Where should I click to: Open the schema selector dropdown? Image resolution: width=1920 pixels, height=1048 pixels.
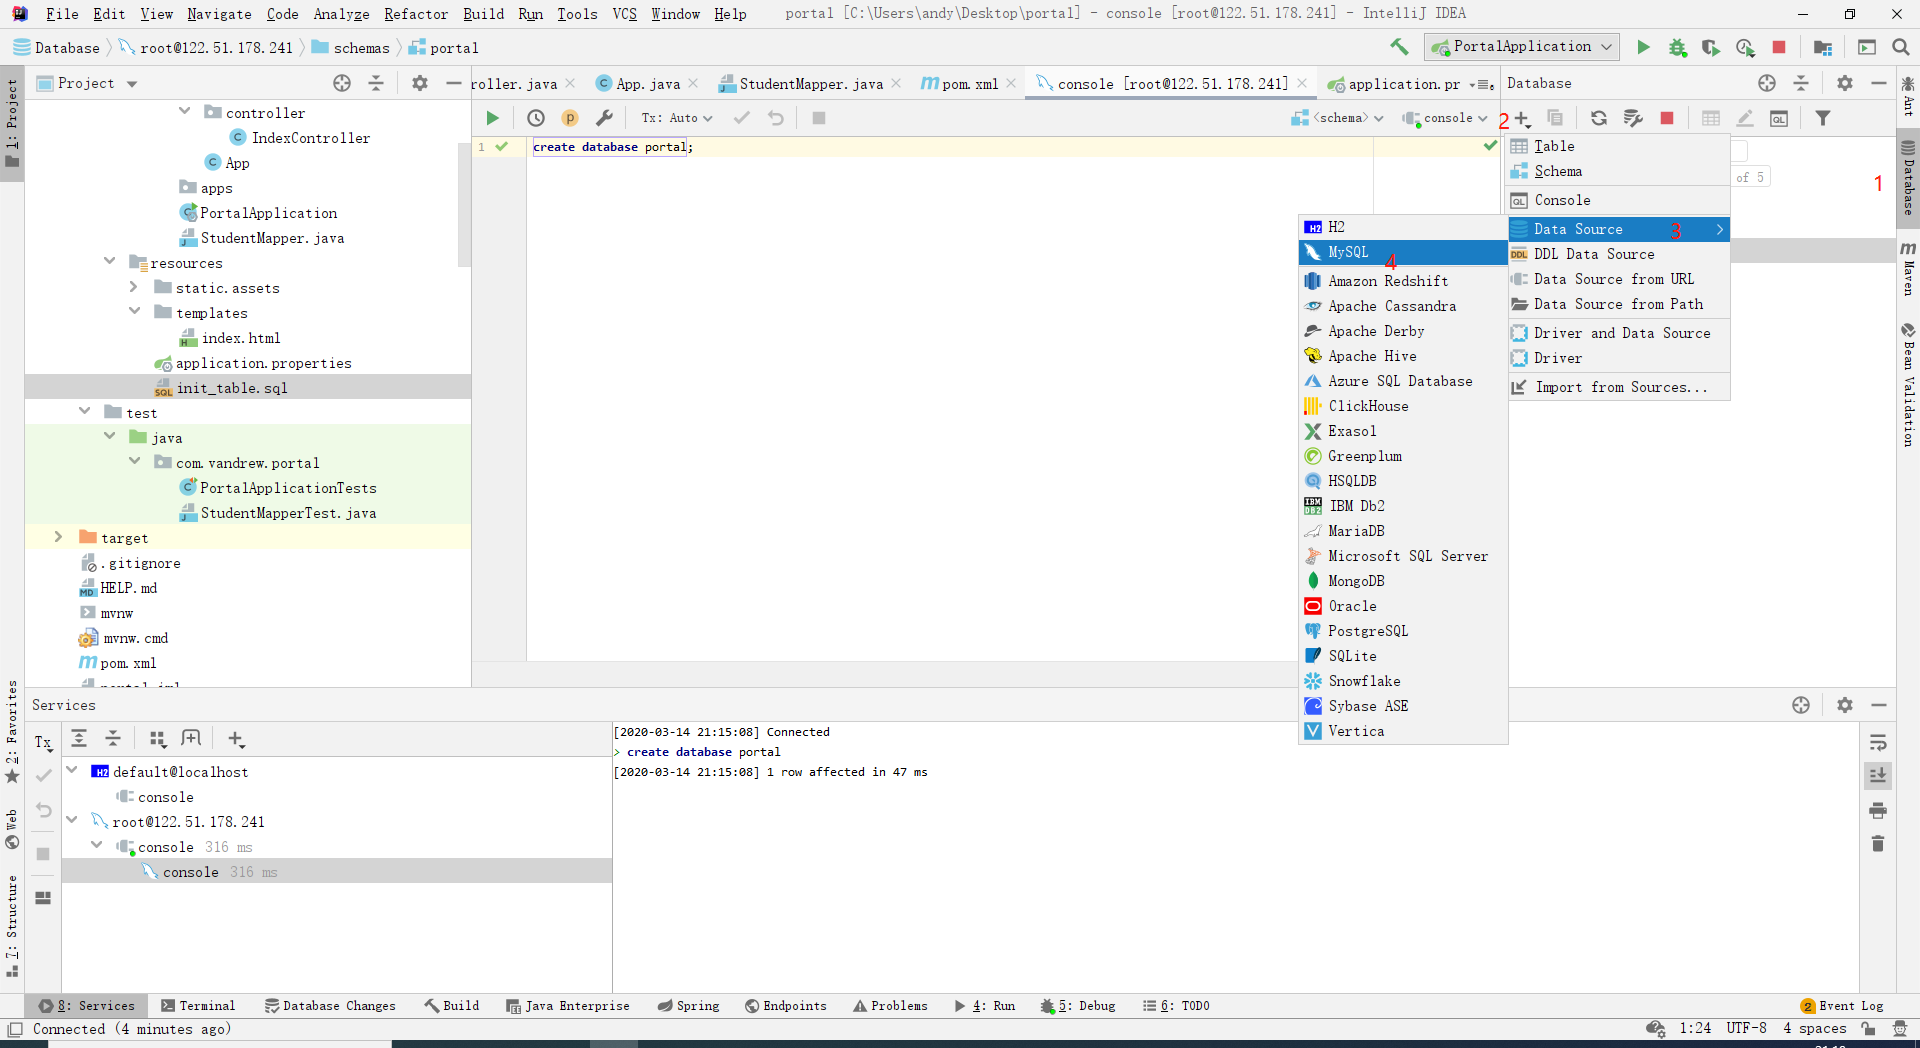[1338, 118]
